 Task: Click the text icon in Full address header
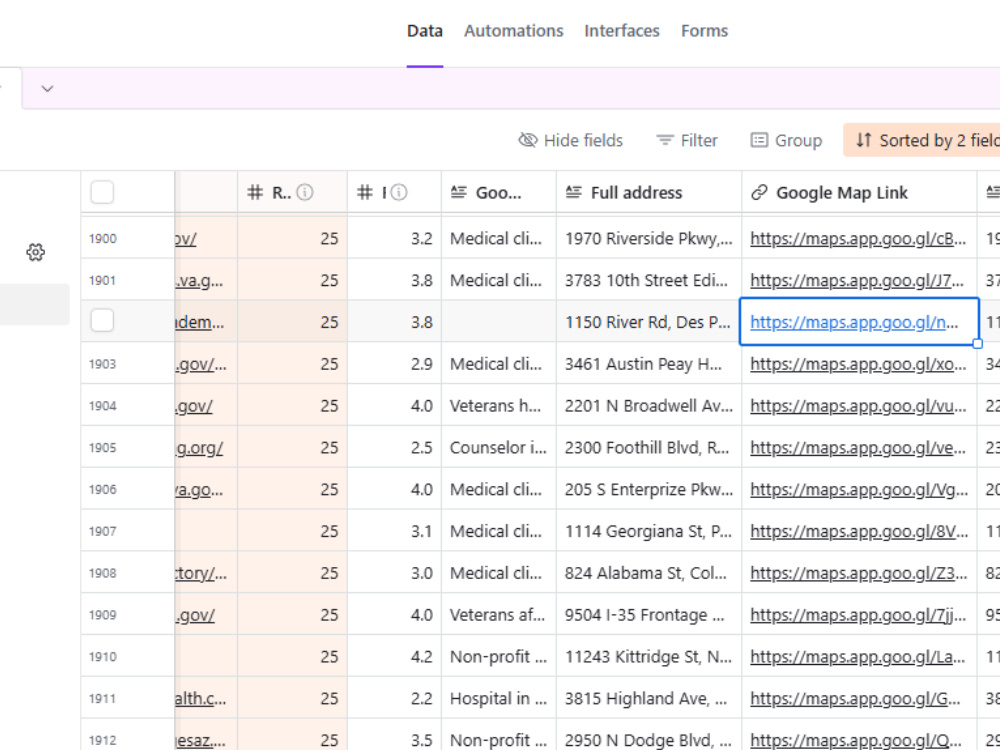pos(573,192)
